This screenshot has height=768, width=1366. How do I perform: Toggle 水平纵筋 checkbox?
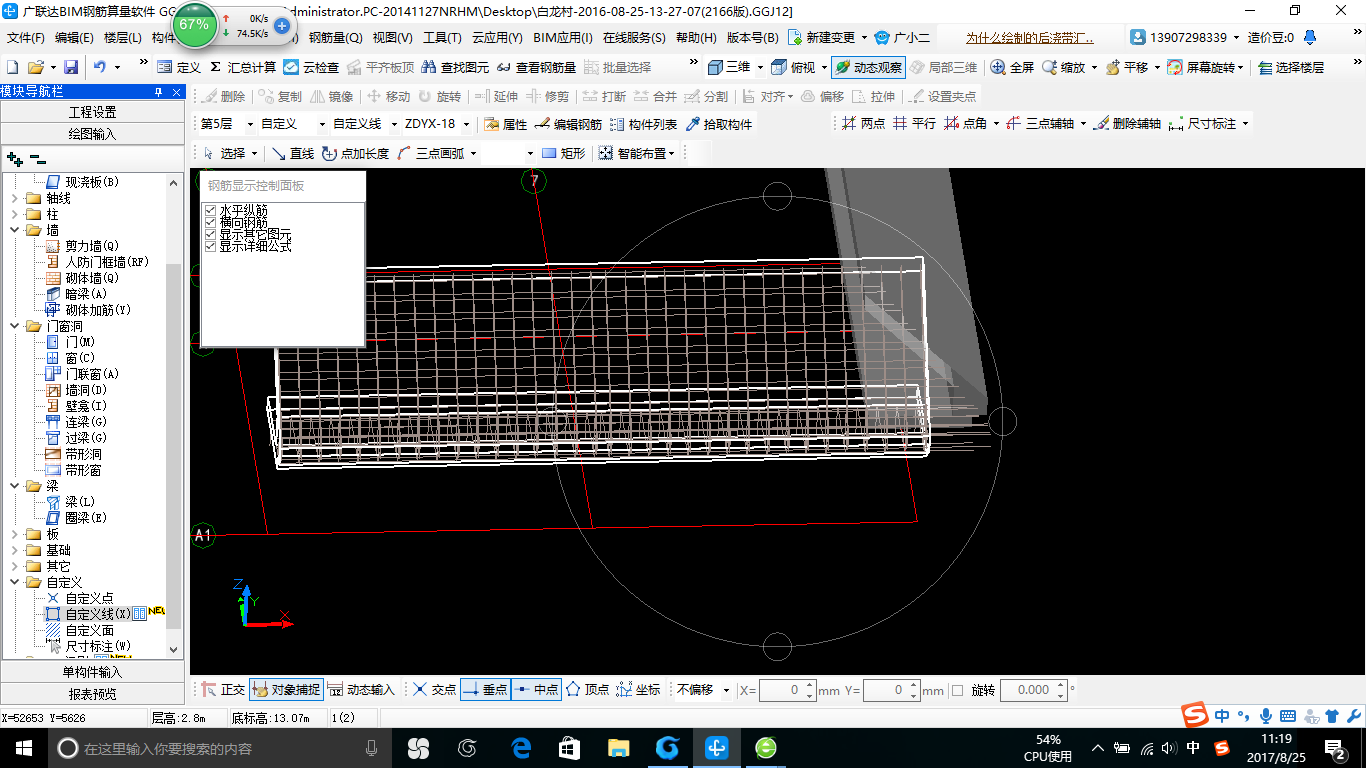point(210,210)
